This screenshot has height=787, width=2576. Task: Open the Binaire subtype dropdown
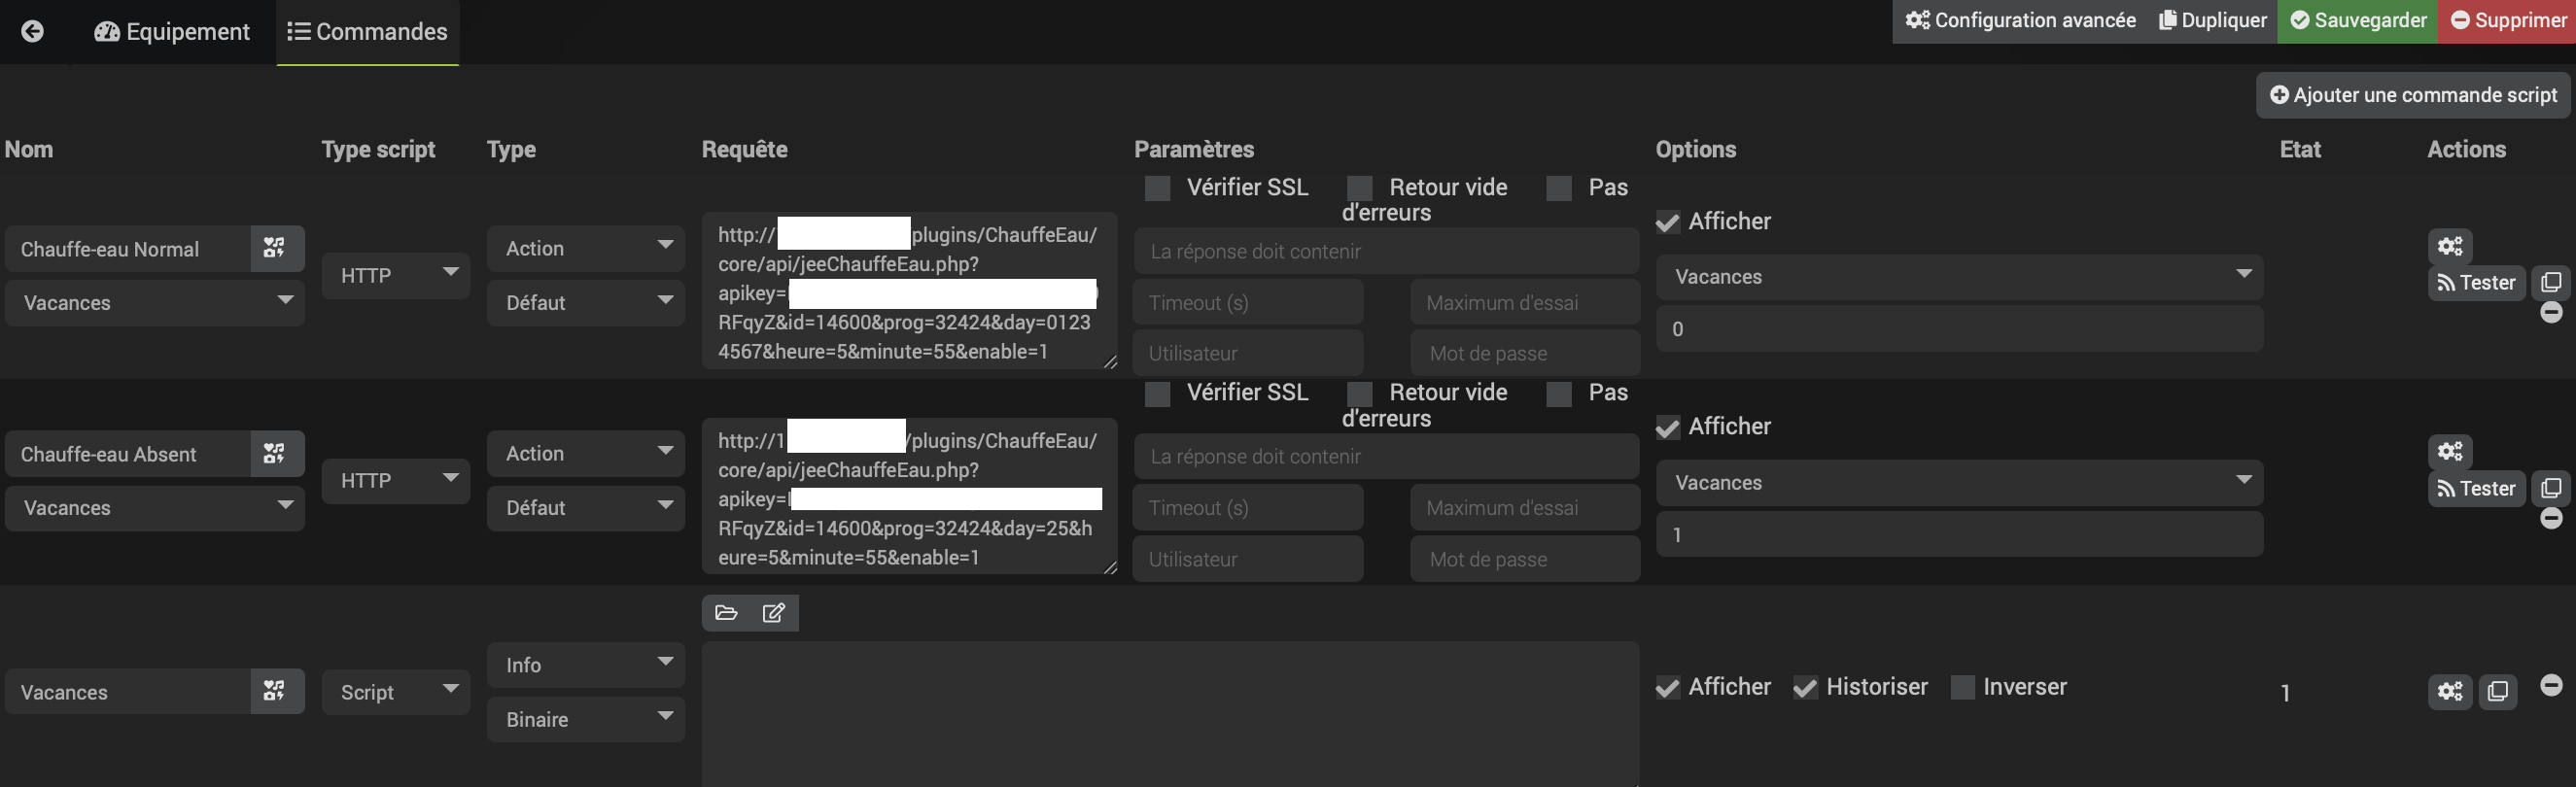point(586,719)
